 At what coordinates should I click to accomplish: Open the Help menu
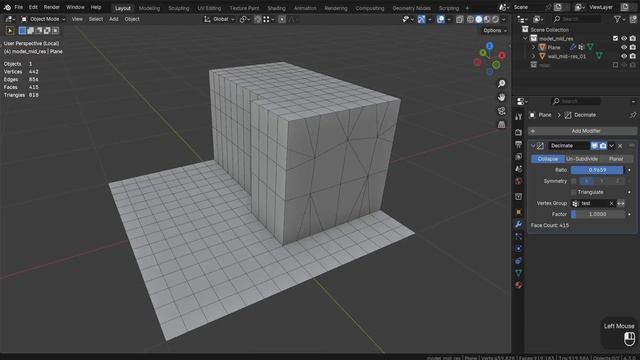96,7
